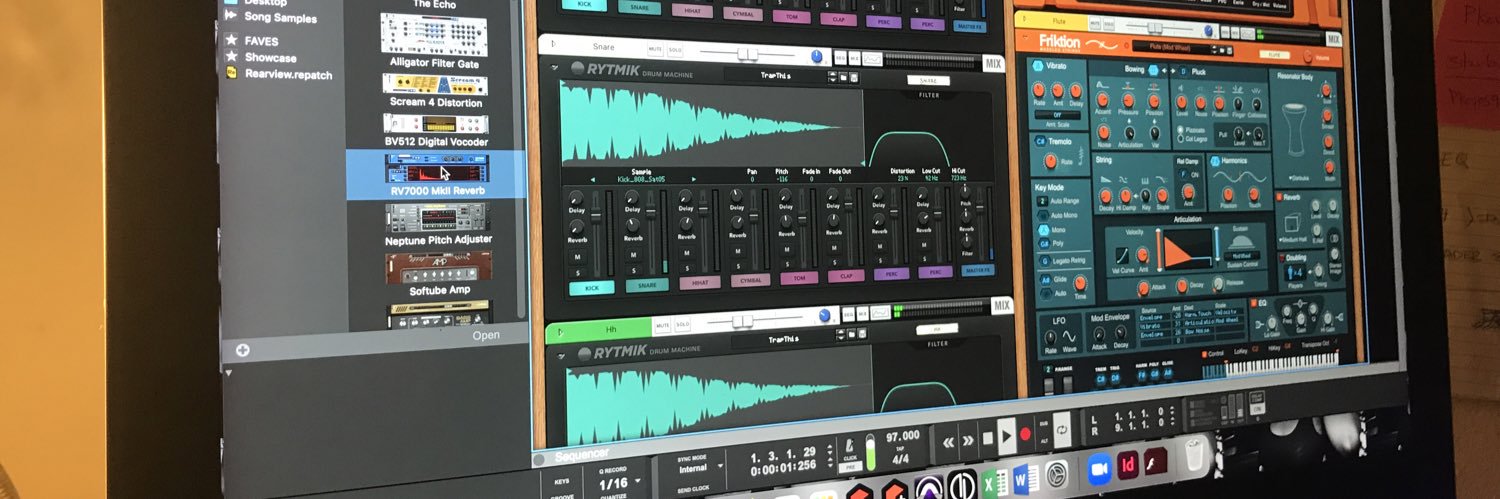
Task: Open Sync Mode Internal dropdown
Action: [702, 467]
